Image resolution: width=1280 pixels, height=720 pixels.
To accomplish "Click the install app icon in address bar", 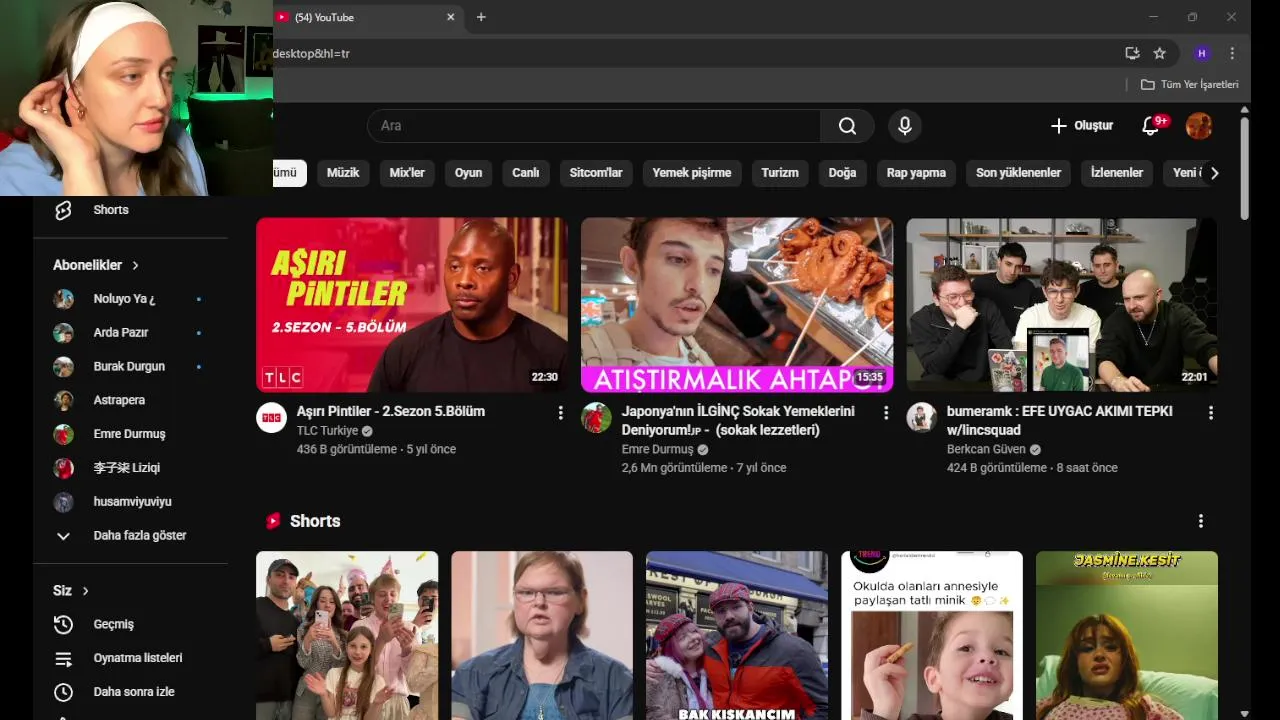I will 1132,53.
